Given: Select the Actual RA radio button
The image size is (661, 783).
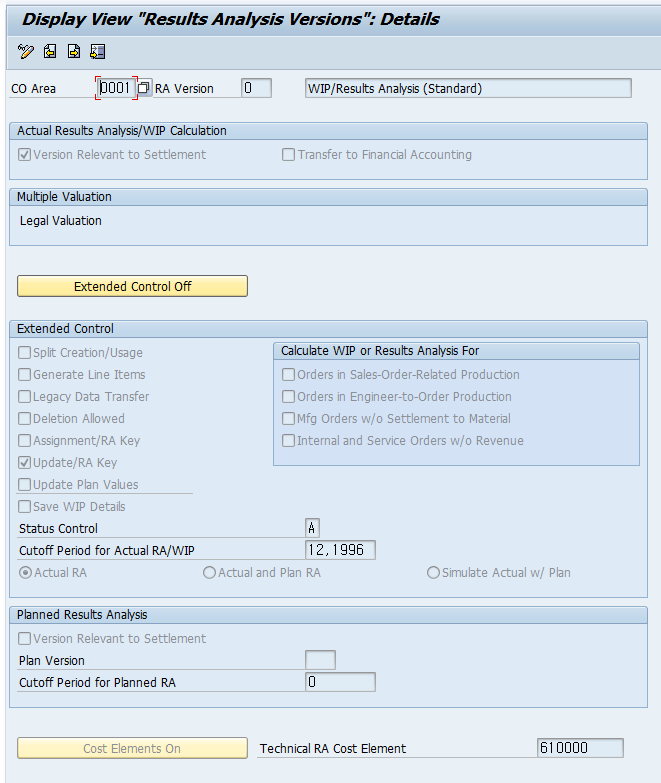Looking at the screenshot, I should point(25,572).
